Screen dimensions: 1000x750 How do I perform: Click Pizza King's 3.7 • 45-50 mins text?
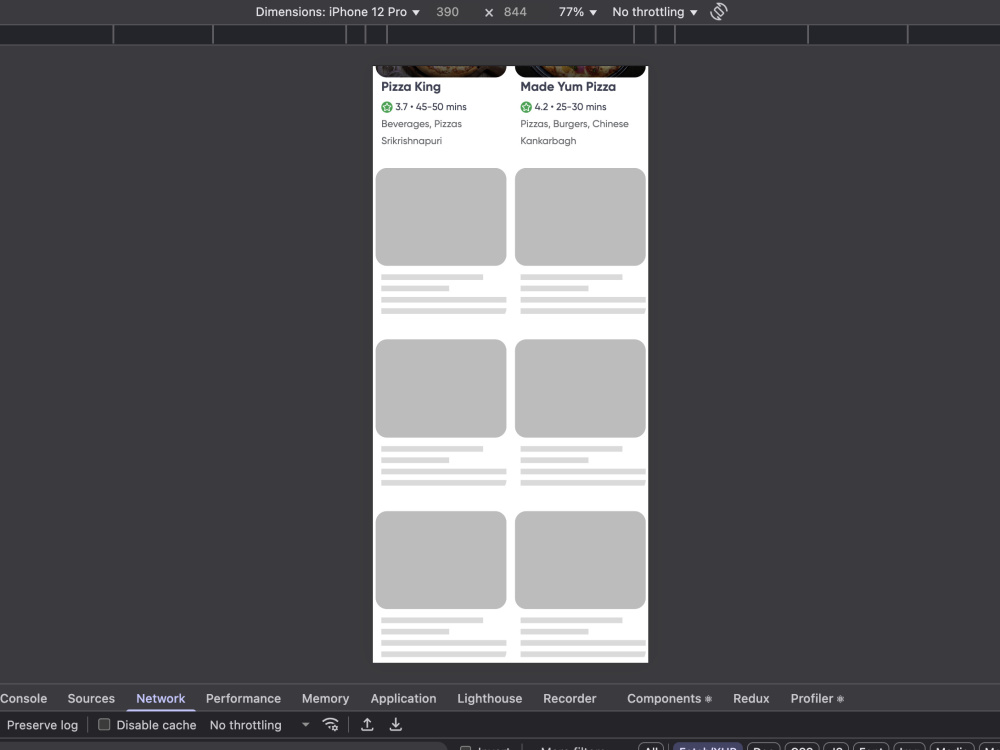pos(430,107)
